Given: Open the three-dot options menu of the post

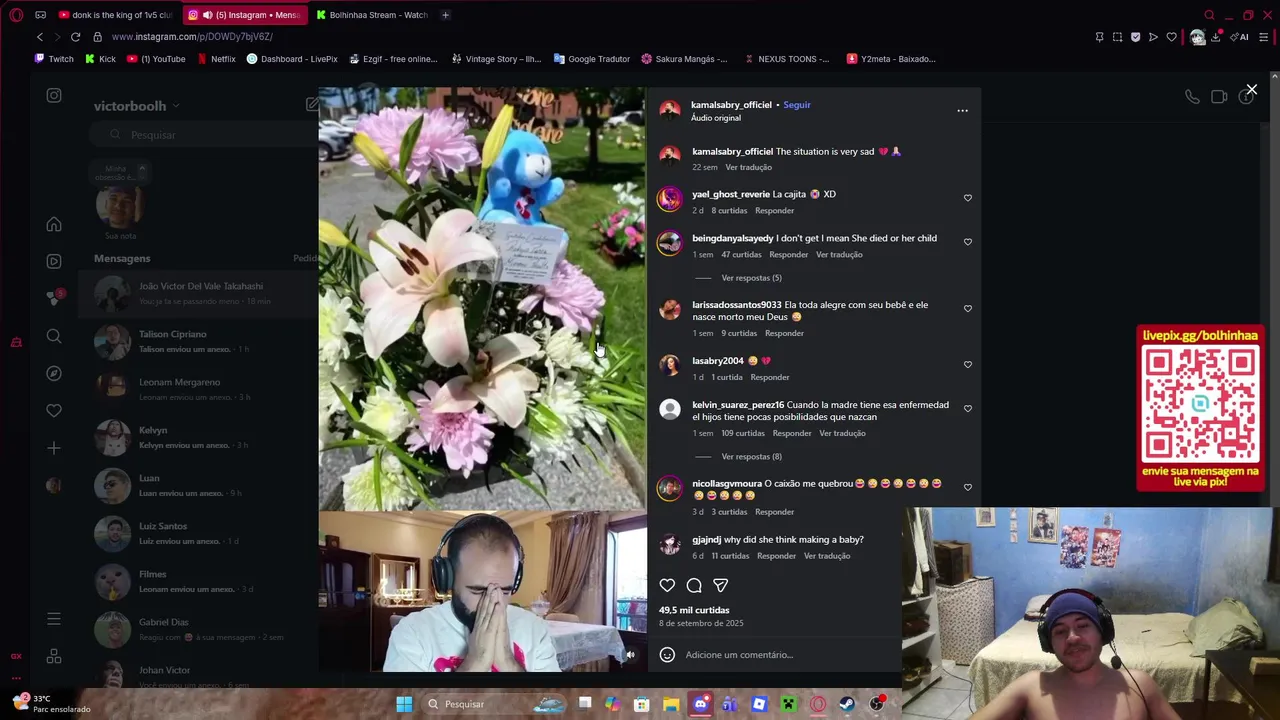Looking at the screenshot, I should coord(962,110).
